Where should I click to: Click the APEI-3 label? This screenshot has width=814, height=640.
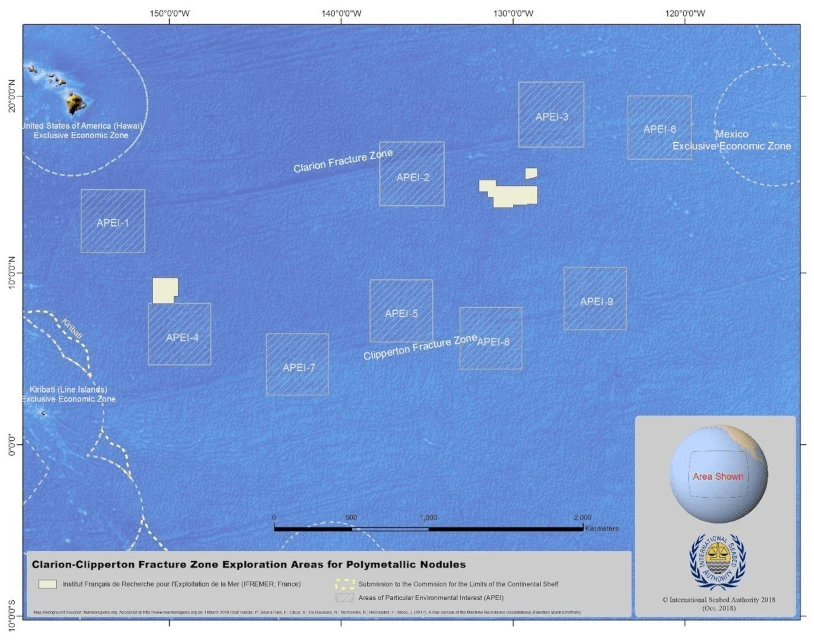point(552,117)
